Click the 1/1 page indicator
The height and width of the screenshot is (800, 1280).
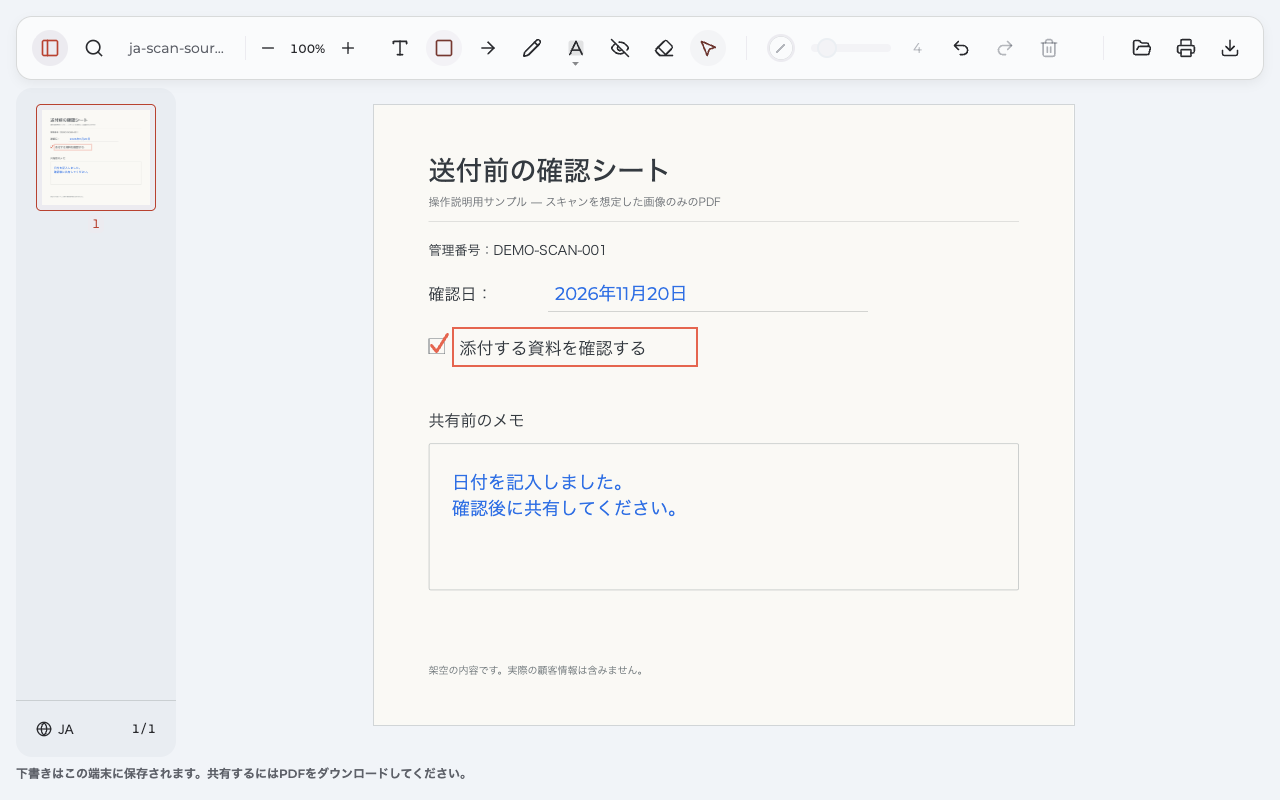[x=144, y=729]
